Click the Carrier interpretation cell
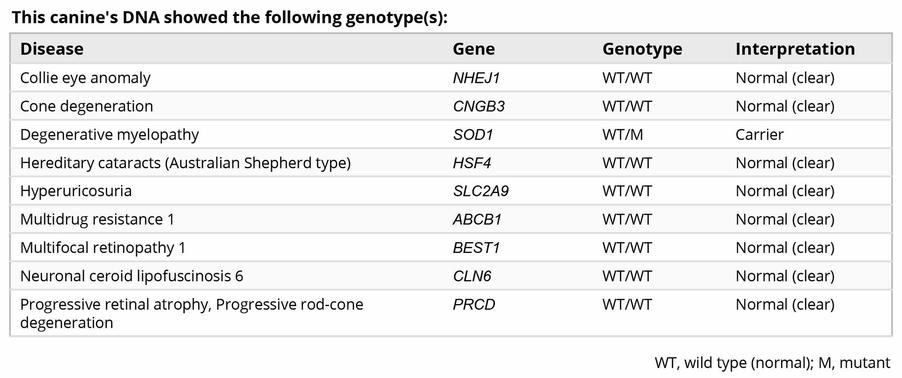902x378 pixels. (x=759, y=135)
